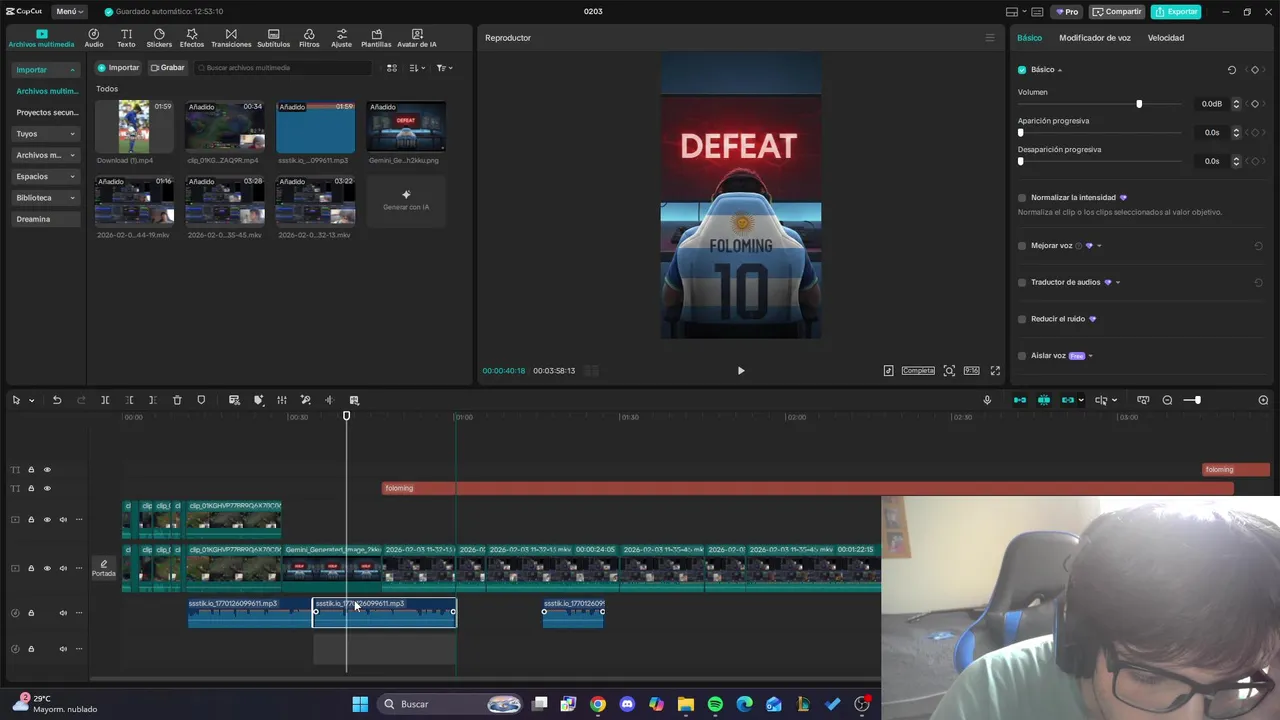Open the Ajuste tab
Image resolution: width=1280 pixels, height=720 pixels.
[342, 38]
